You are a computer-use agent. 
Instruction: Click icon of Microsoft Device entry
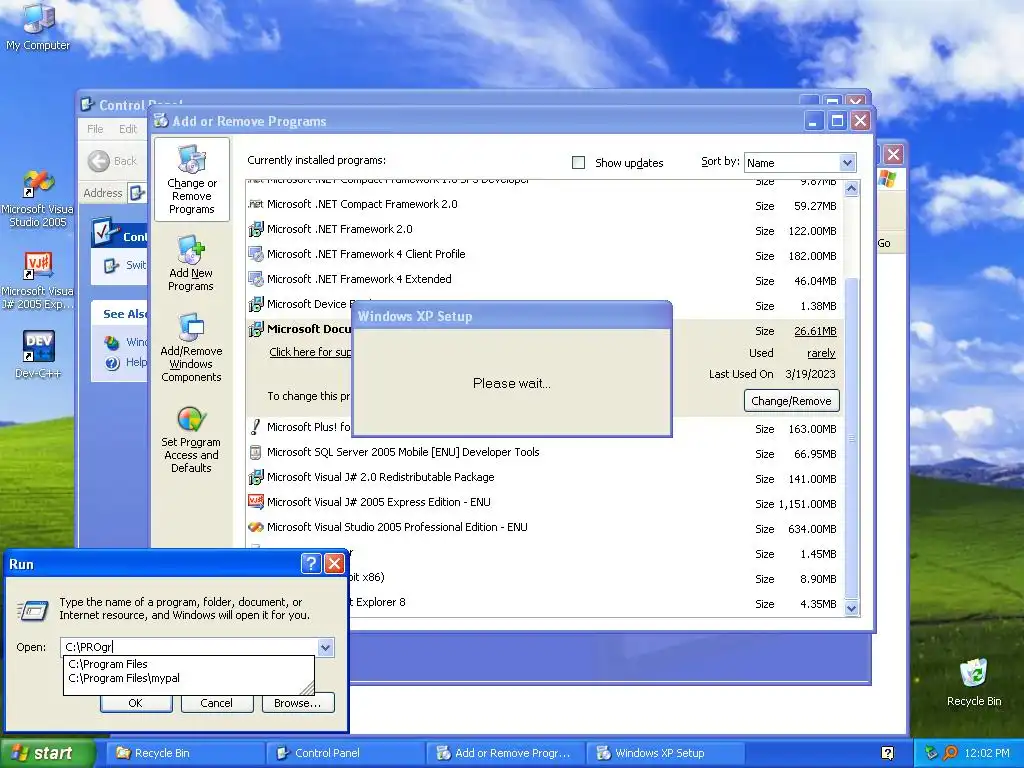(x=255, y=304)
